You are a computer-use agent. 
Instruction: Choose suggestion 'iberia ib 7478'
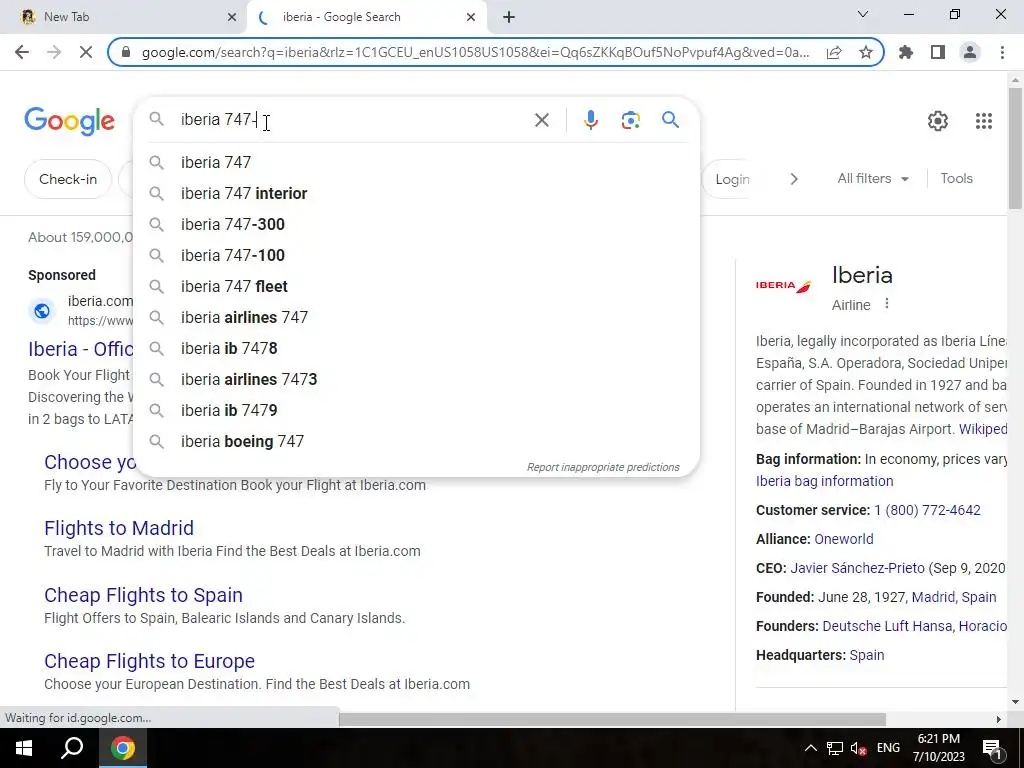(x=417, y=348)
